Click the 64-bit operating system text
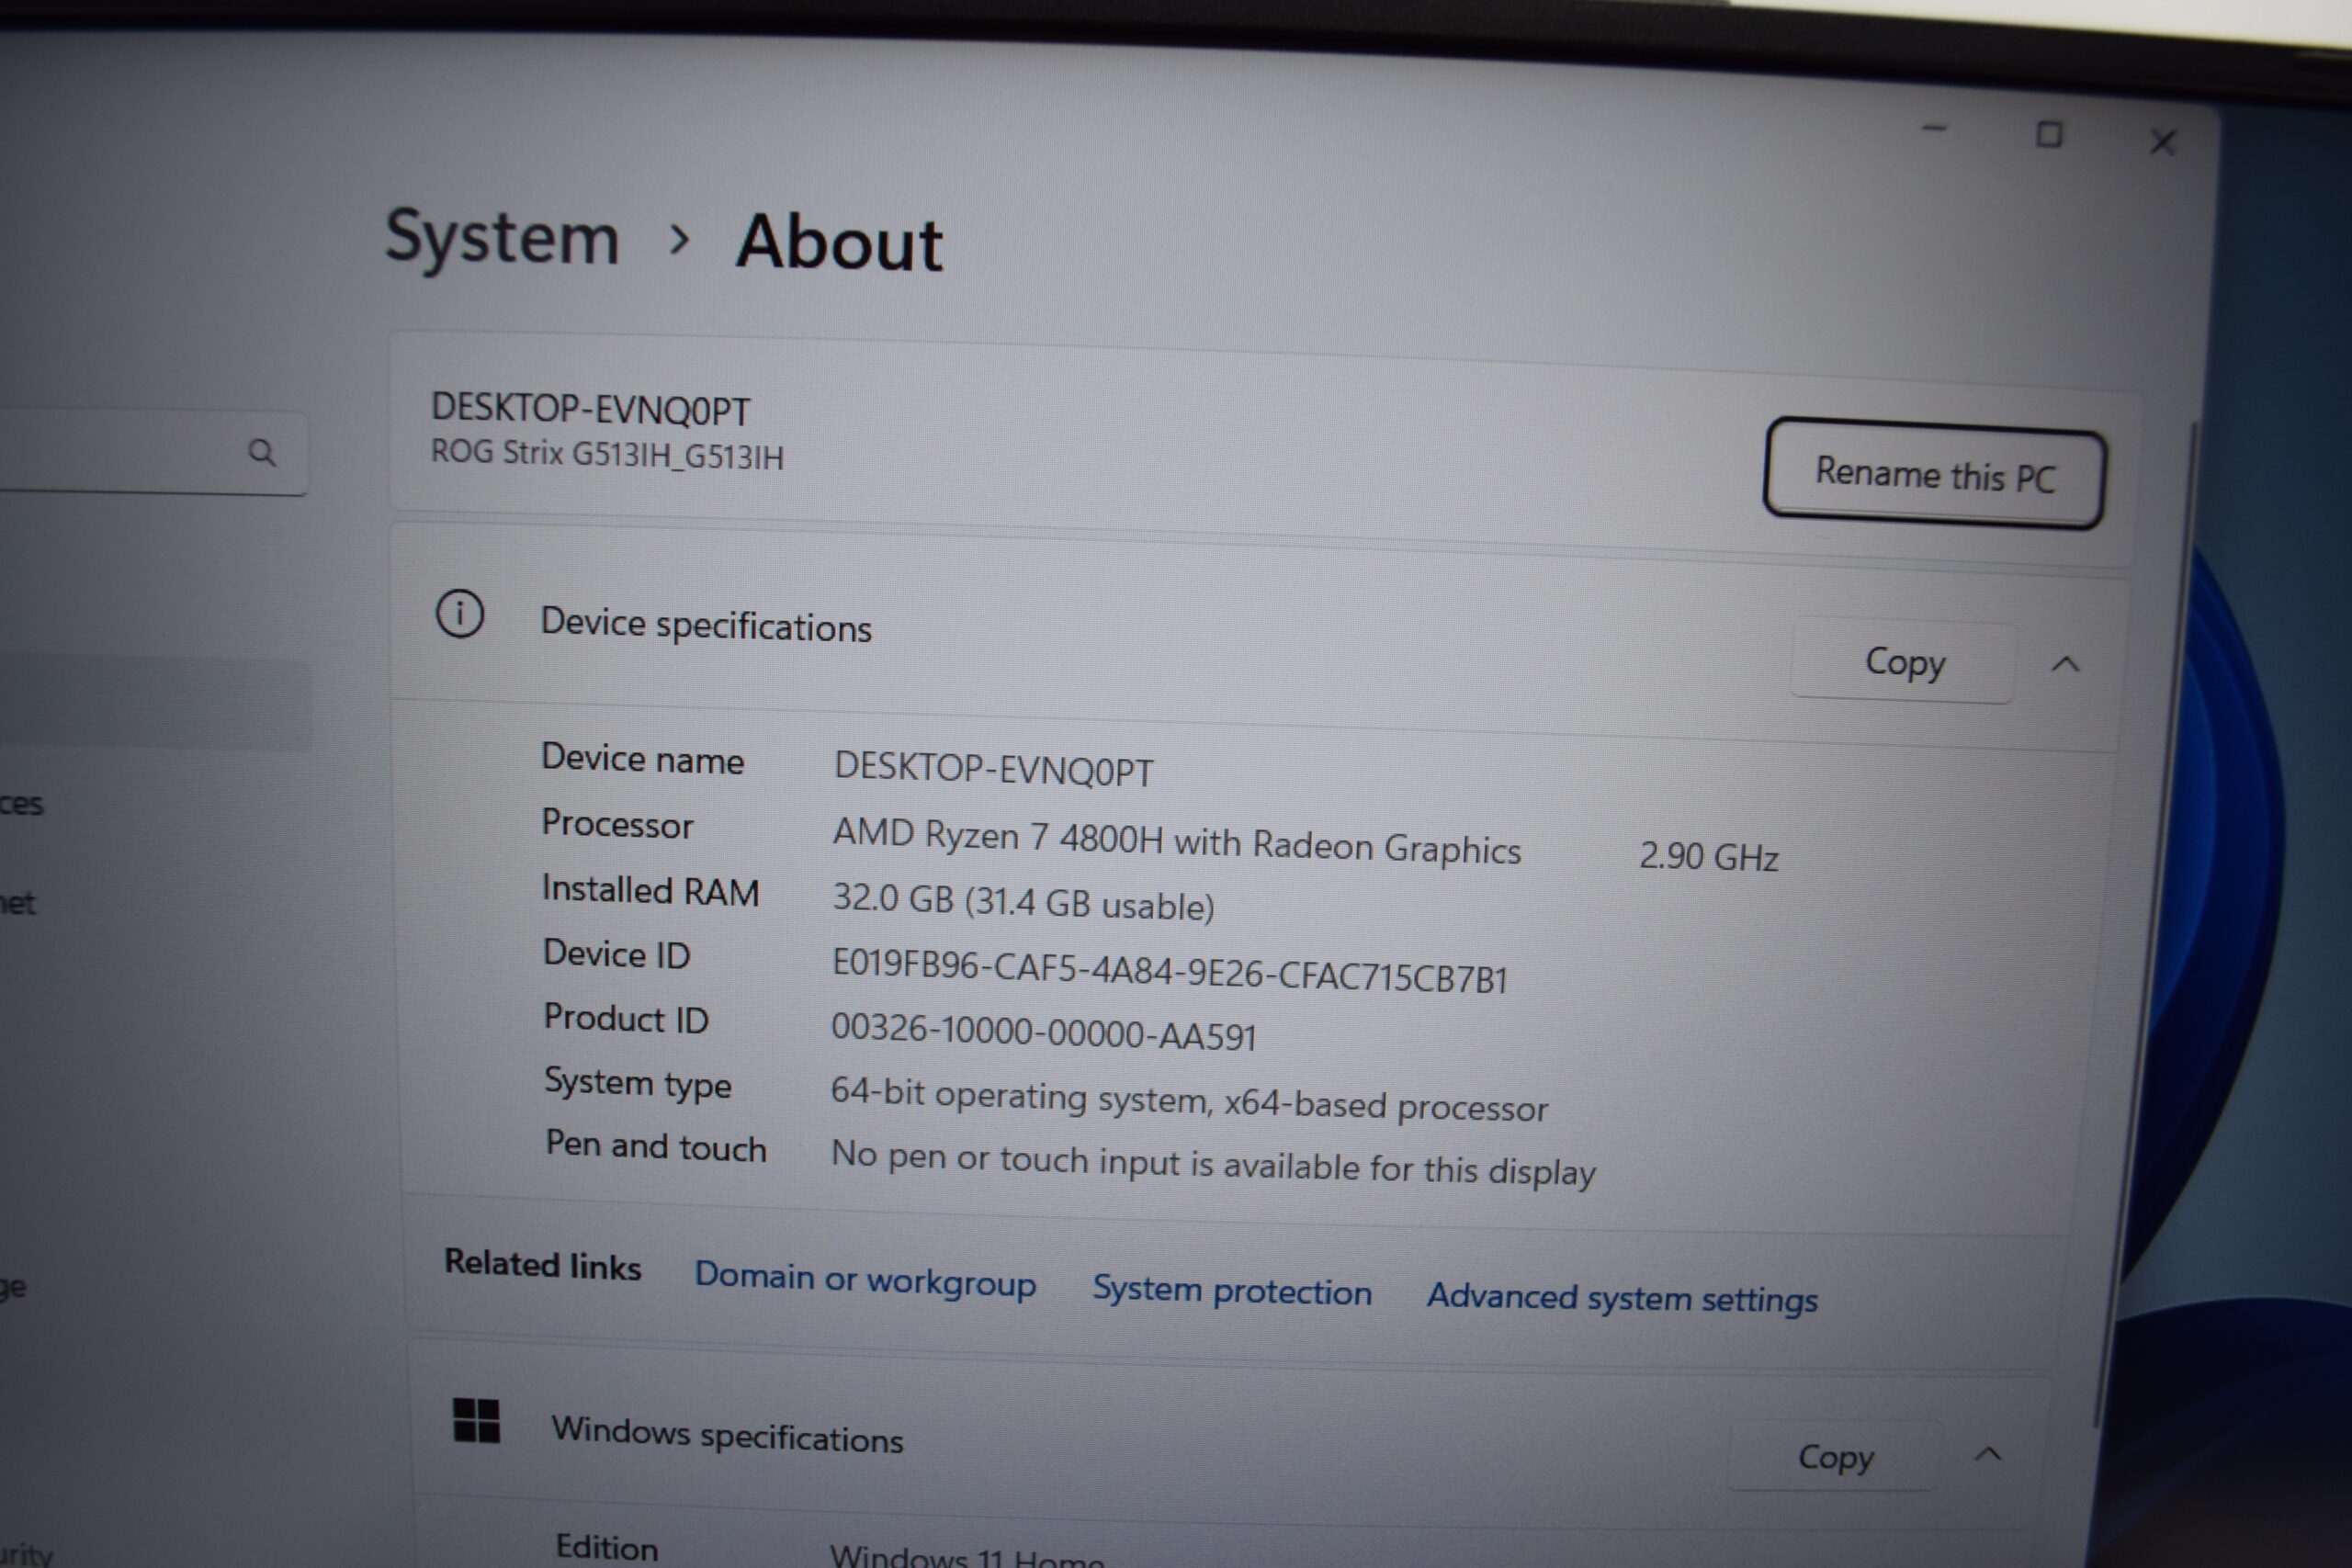Image resolution: width=2352 pixels, height=1568 pixels. tap(1189, 1100)
